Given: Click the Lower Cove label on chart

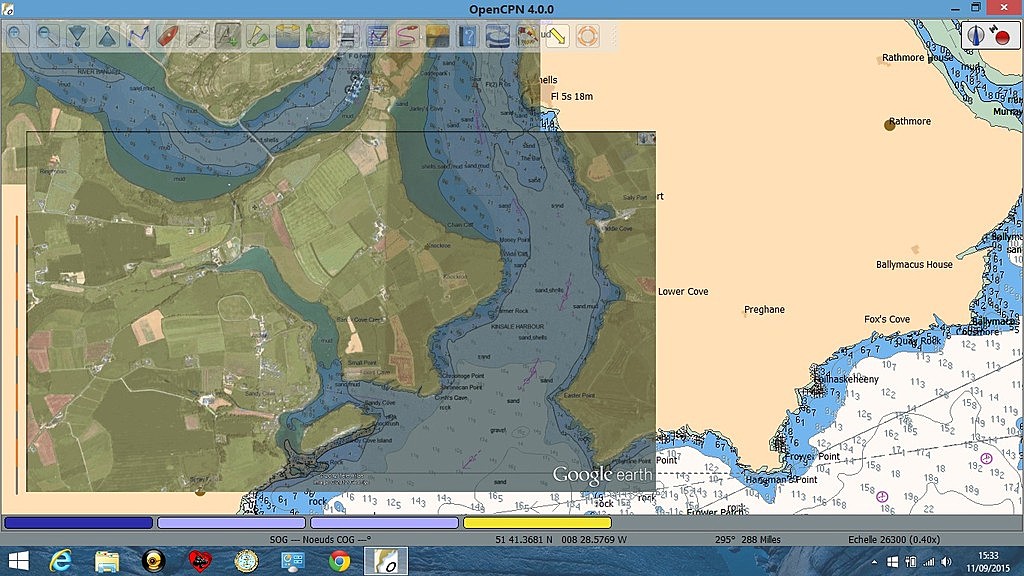Looking at the screenshot, I should (x=683, y=291).
